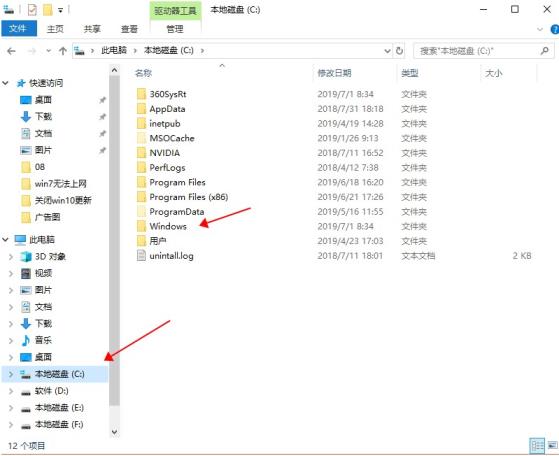
Task: Switch to large icons view layout
Action: pyautogui.click(x=553, y=445)
